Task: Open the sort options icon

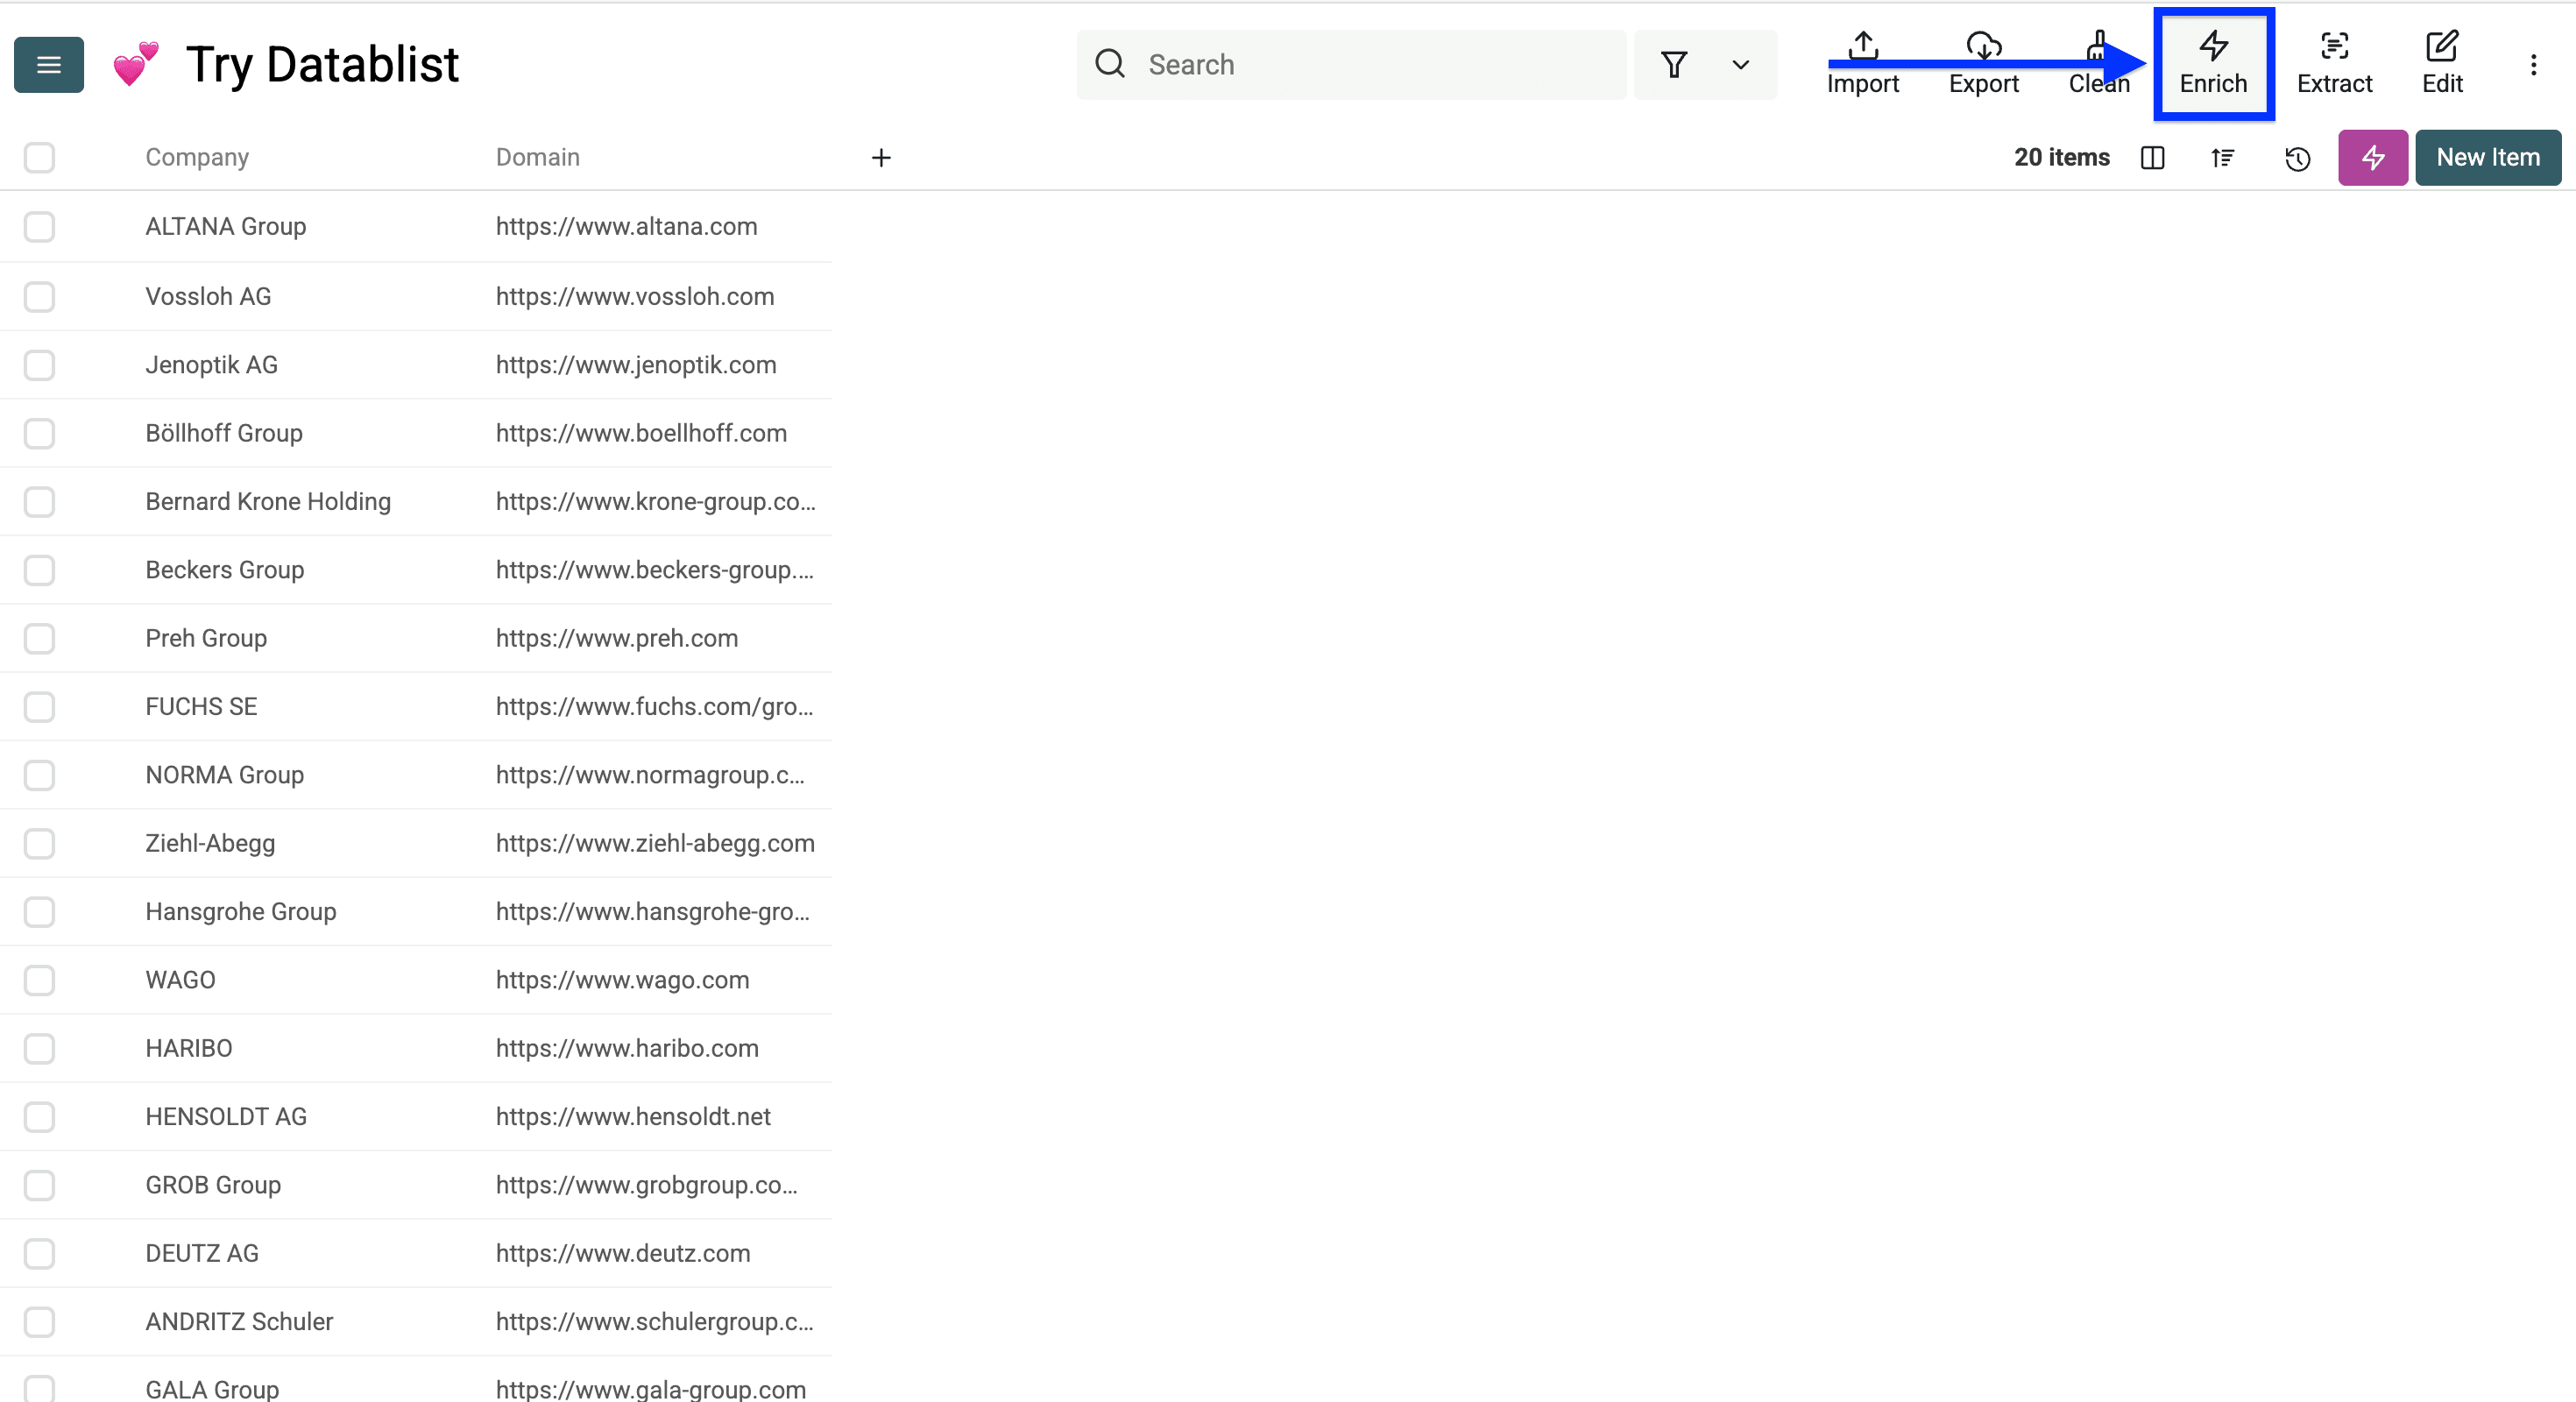Action: pos(2222,158)
